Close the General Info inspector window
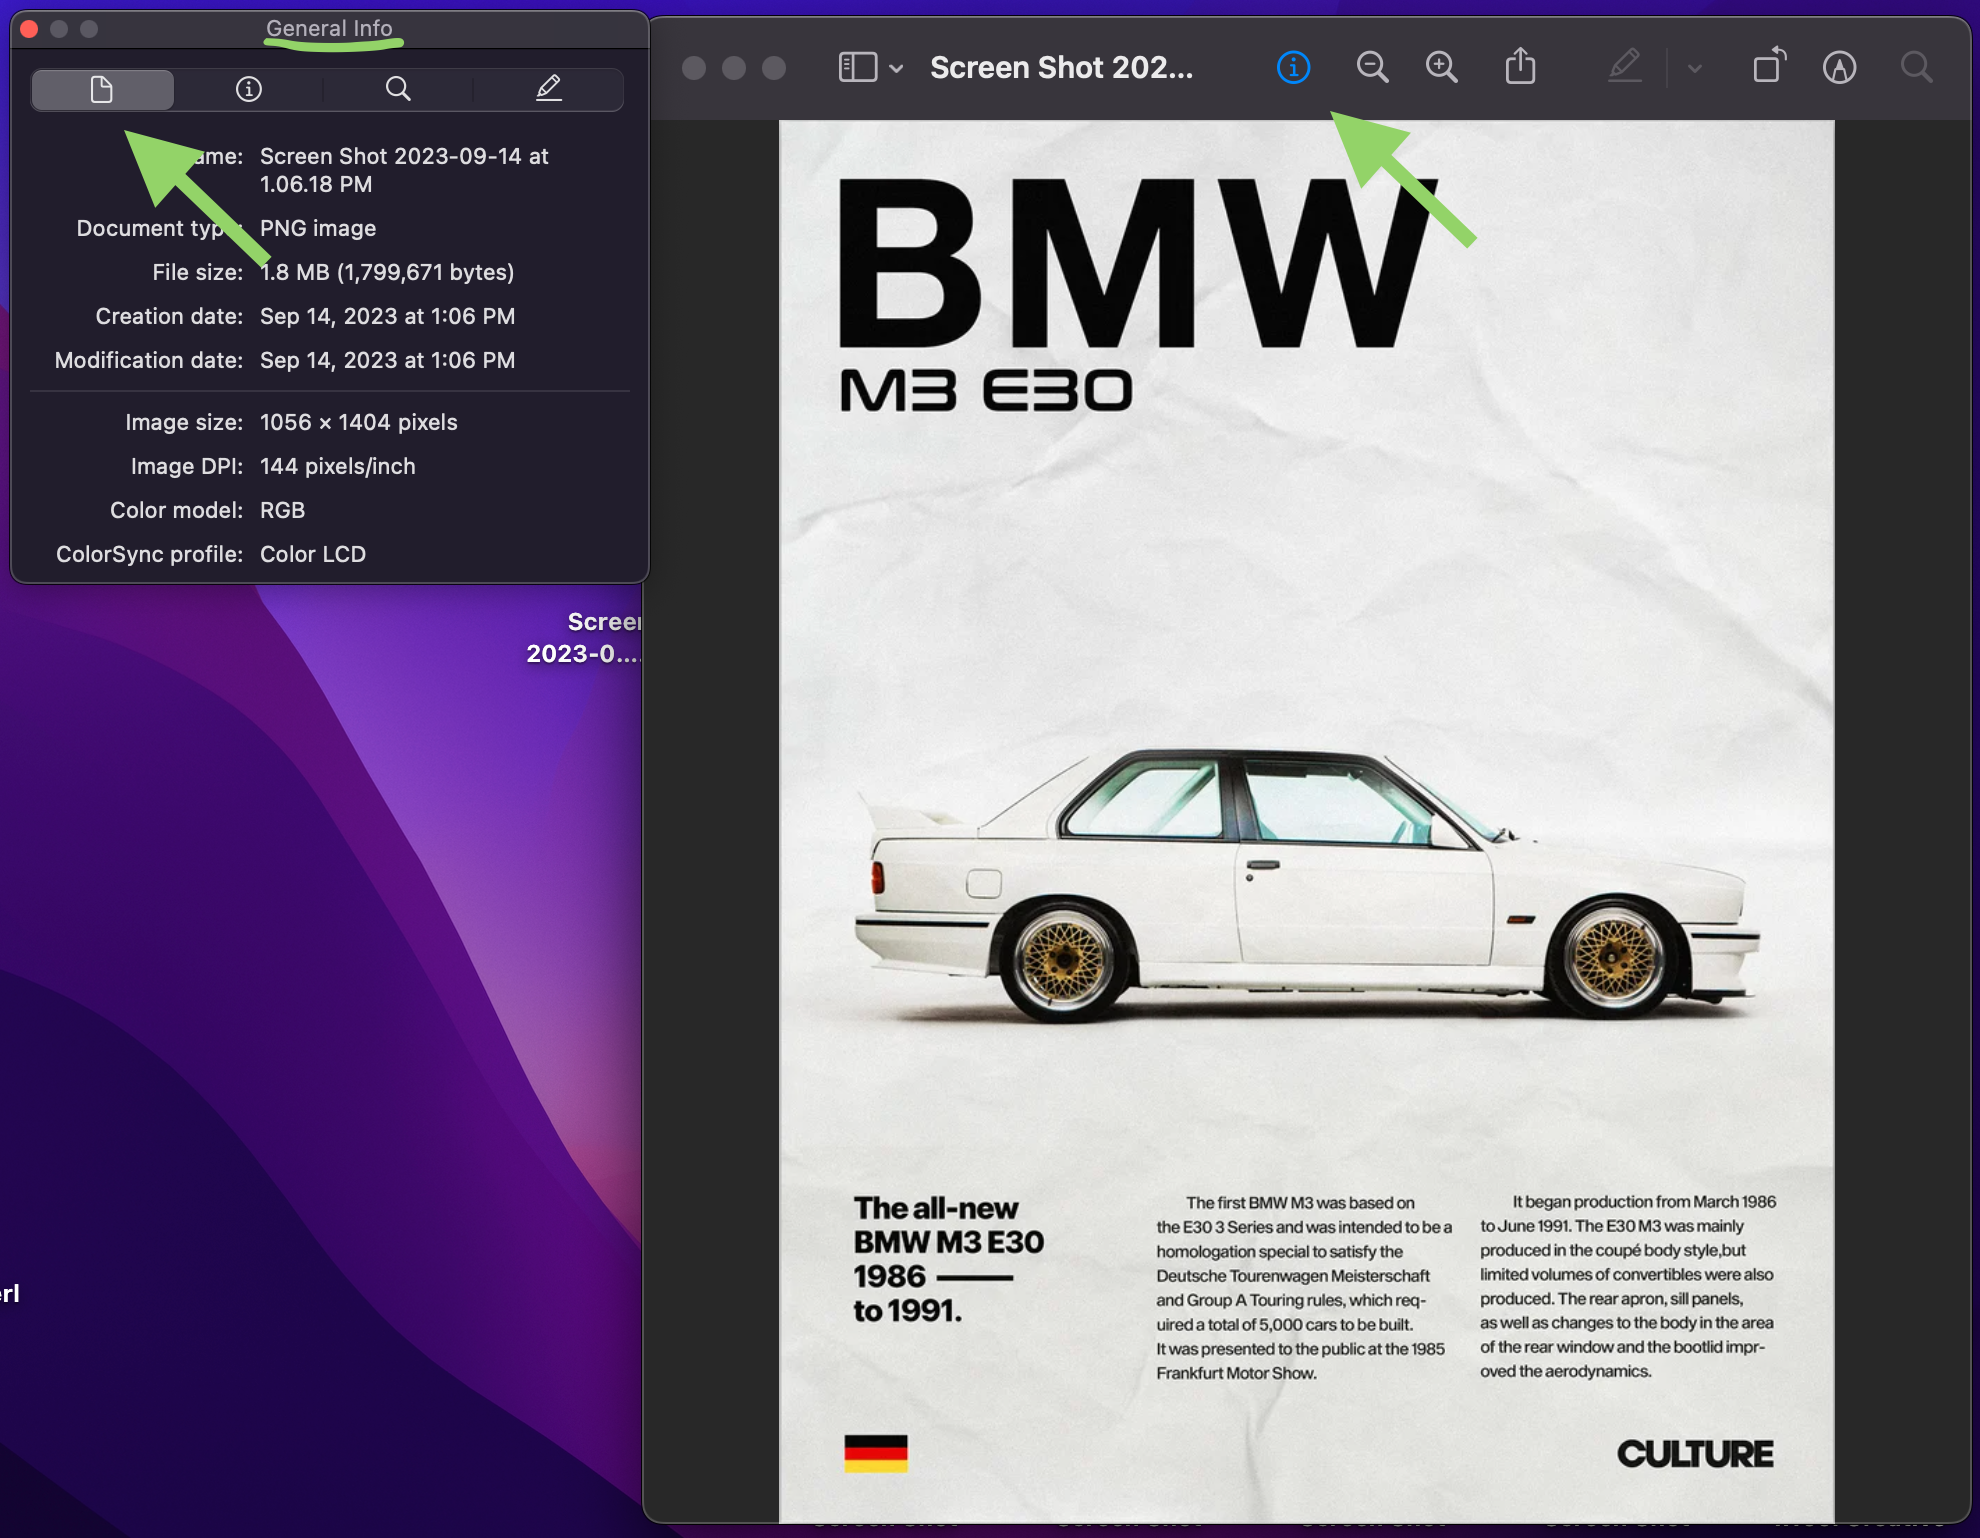 29,29
